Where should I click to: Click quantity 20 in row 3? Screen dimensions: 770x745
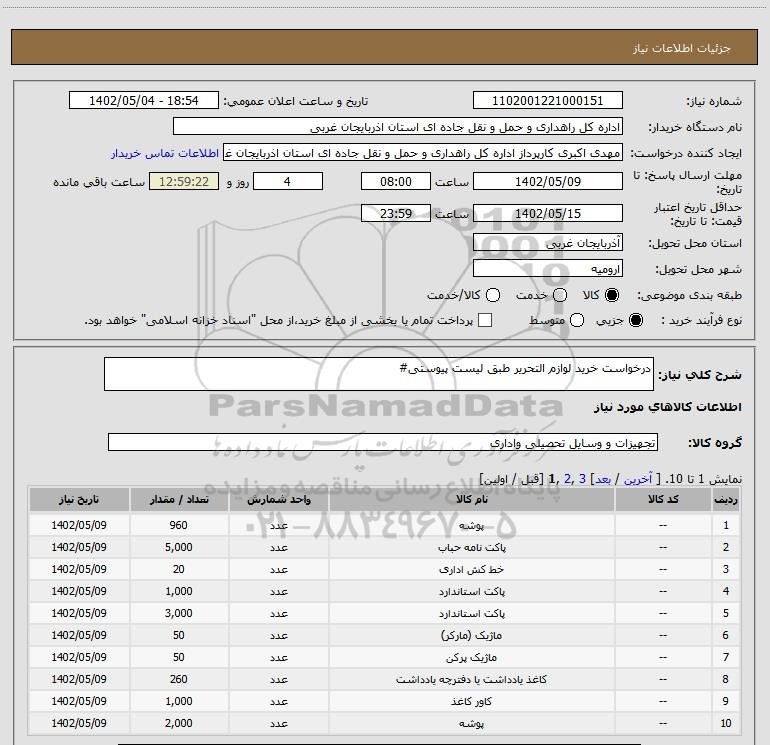179,569
